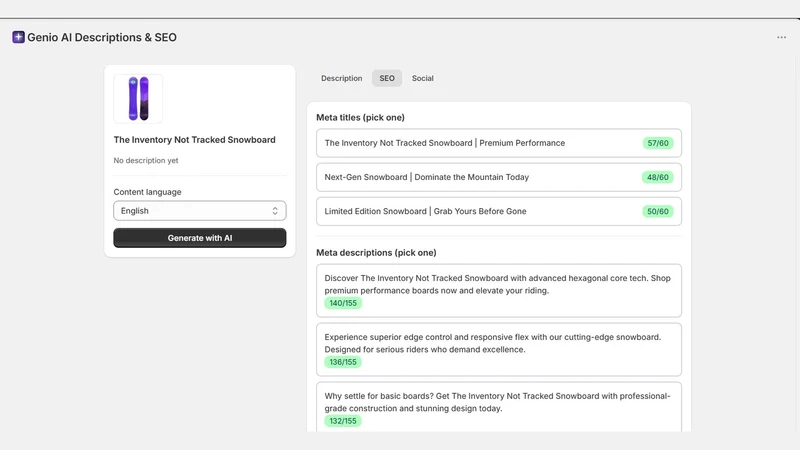Open the Content language English dropdown

tap(199, 211)
